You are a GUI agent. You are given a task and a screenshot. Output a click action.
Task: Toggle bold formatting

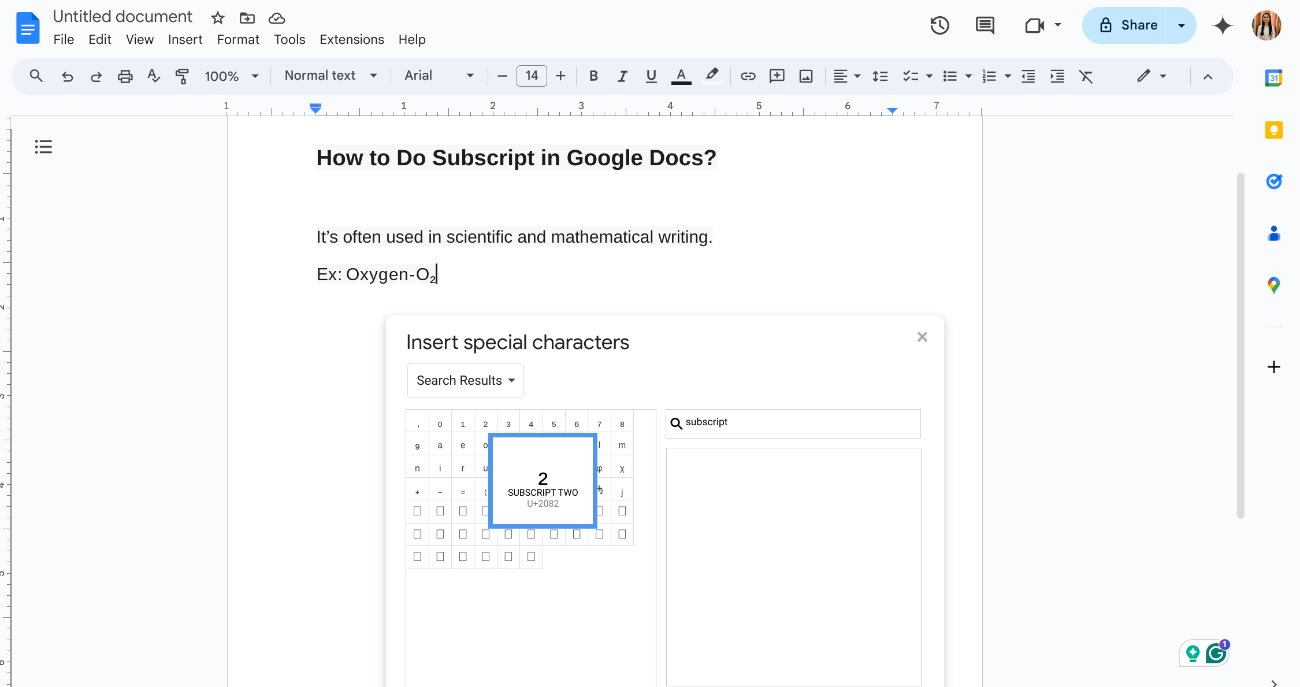593,75
